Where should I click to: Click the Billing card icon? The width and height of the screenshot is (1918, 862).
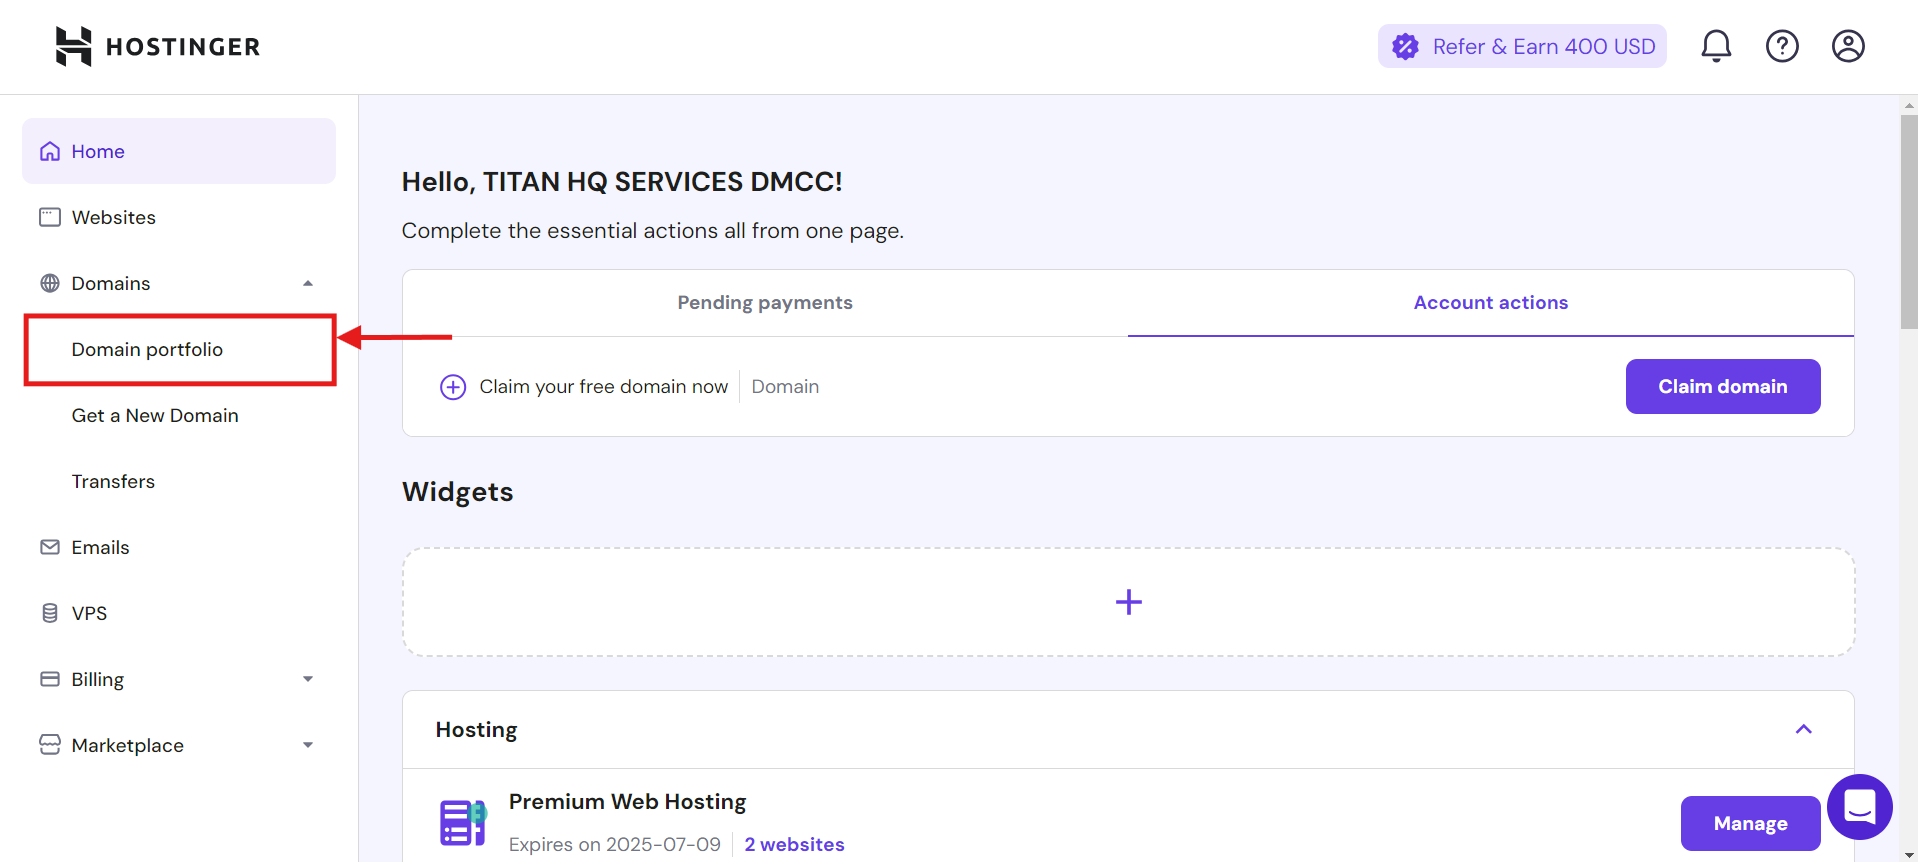point(50,679)
